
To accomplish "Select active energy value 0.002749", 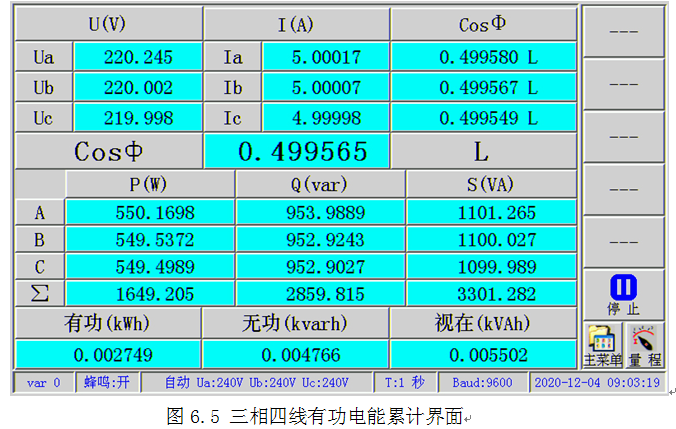I will pos(108,354).
